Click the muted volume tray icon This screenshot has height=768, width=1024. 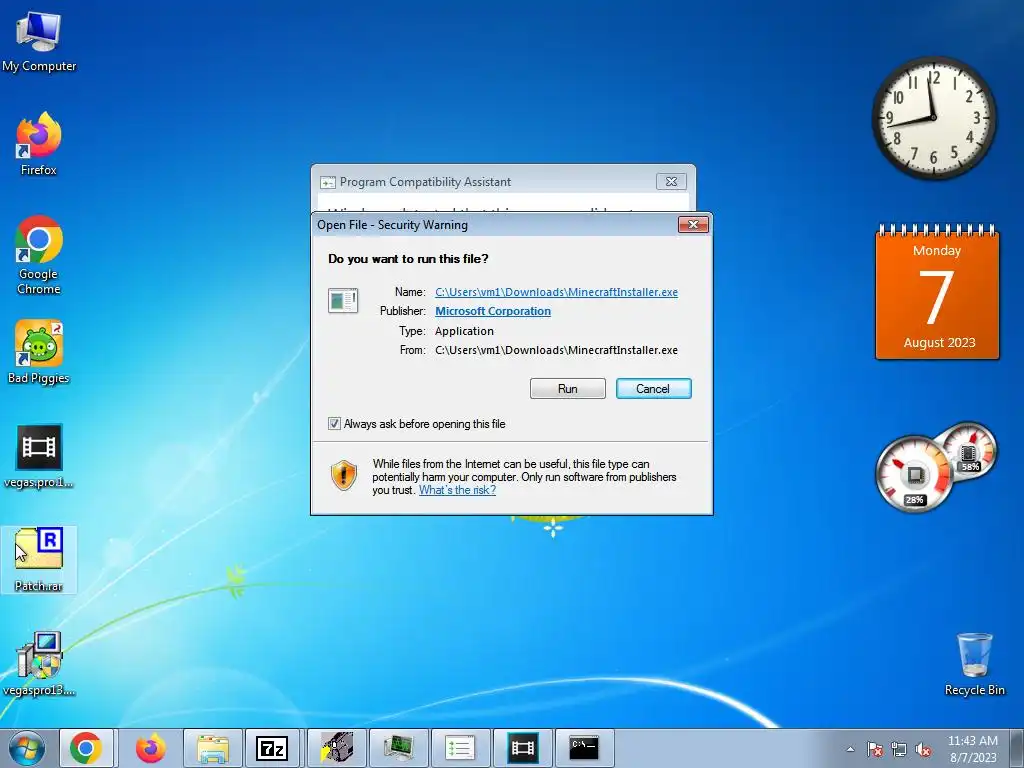pyautogui.click(x=923, y=750)
